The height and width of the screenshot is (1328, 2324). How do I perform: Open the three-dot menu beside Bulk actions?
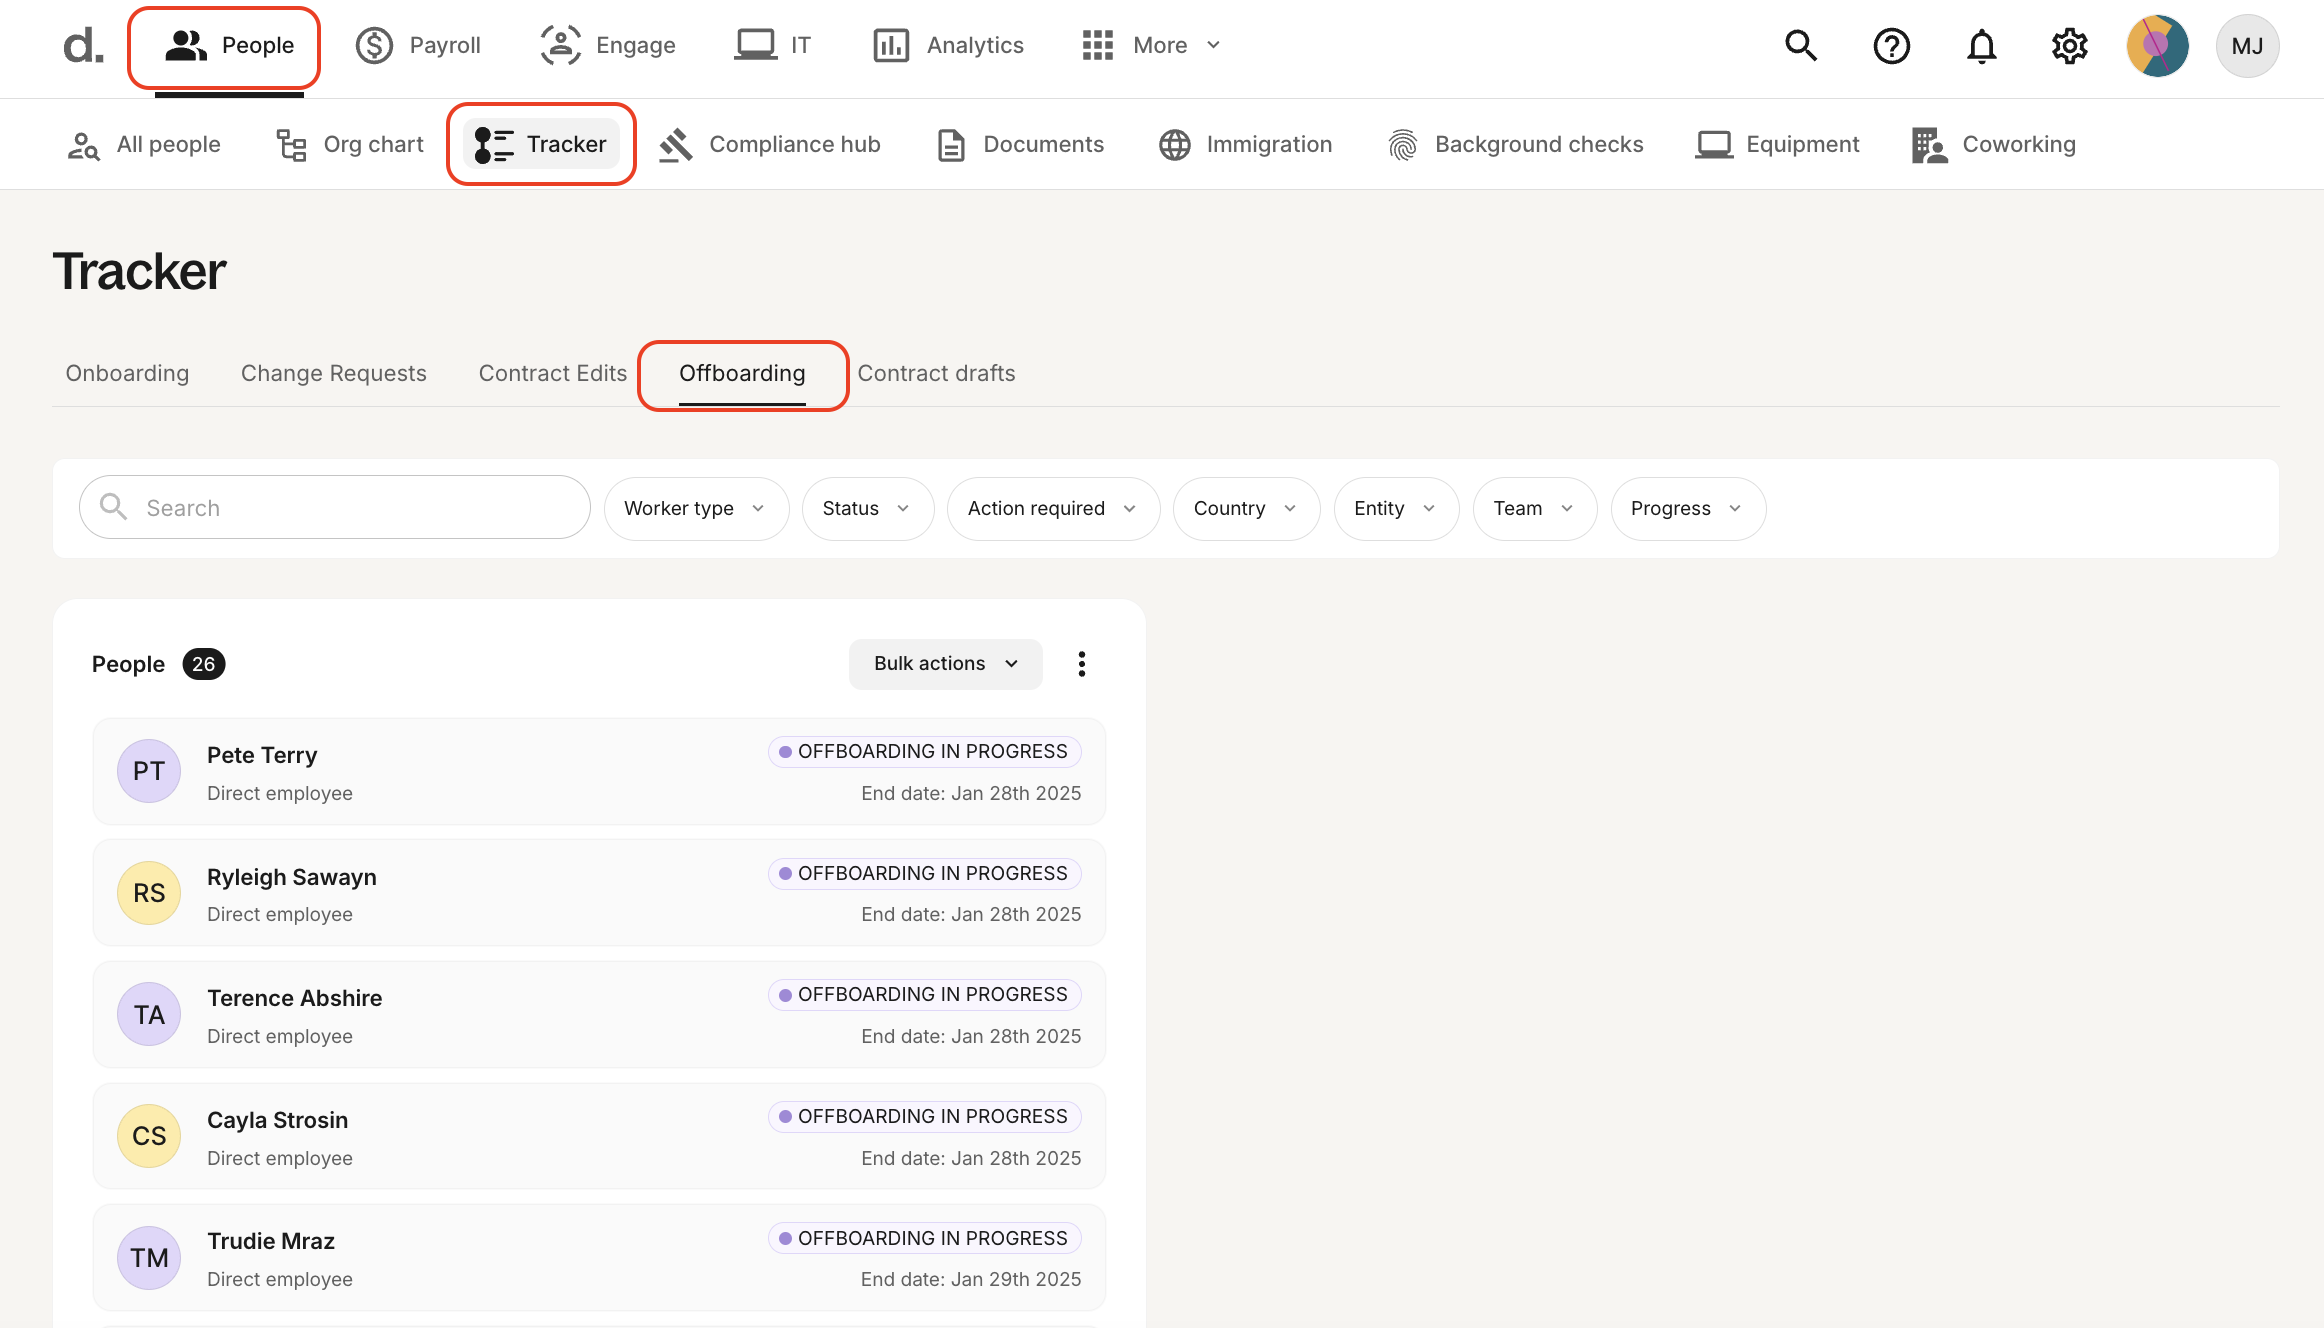click(1081, 663)
